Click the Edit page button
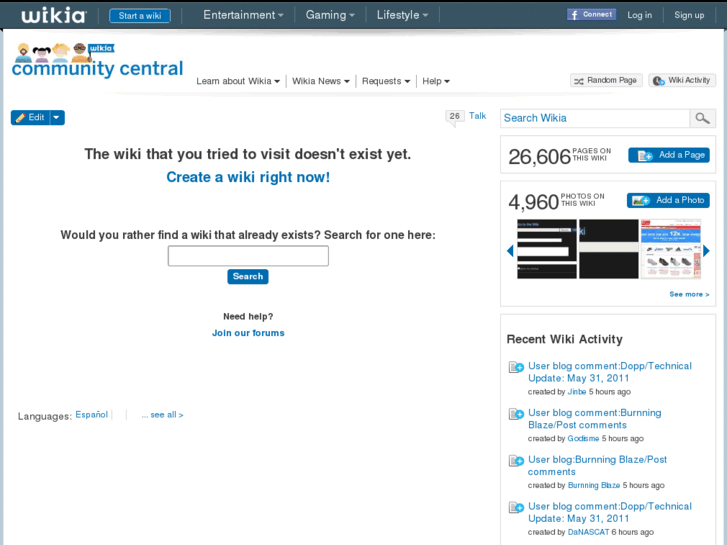Image resolution: width=727 pixels, height=545 pixels. tap(31, 117)
